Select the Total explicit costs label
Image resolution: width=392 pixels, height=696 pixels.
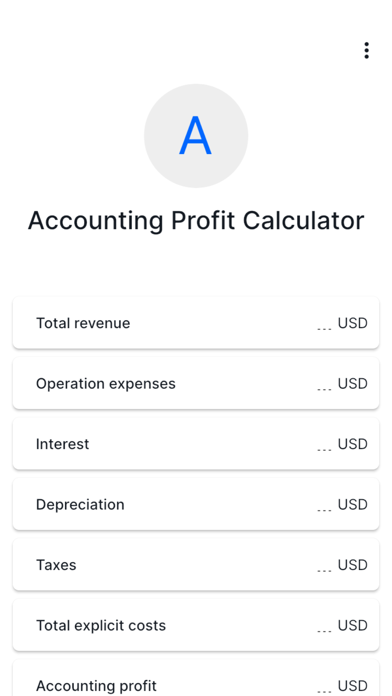[101, 626]
